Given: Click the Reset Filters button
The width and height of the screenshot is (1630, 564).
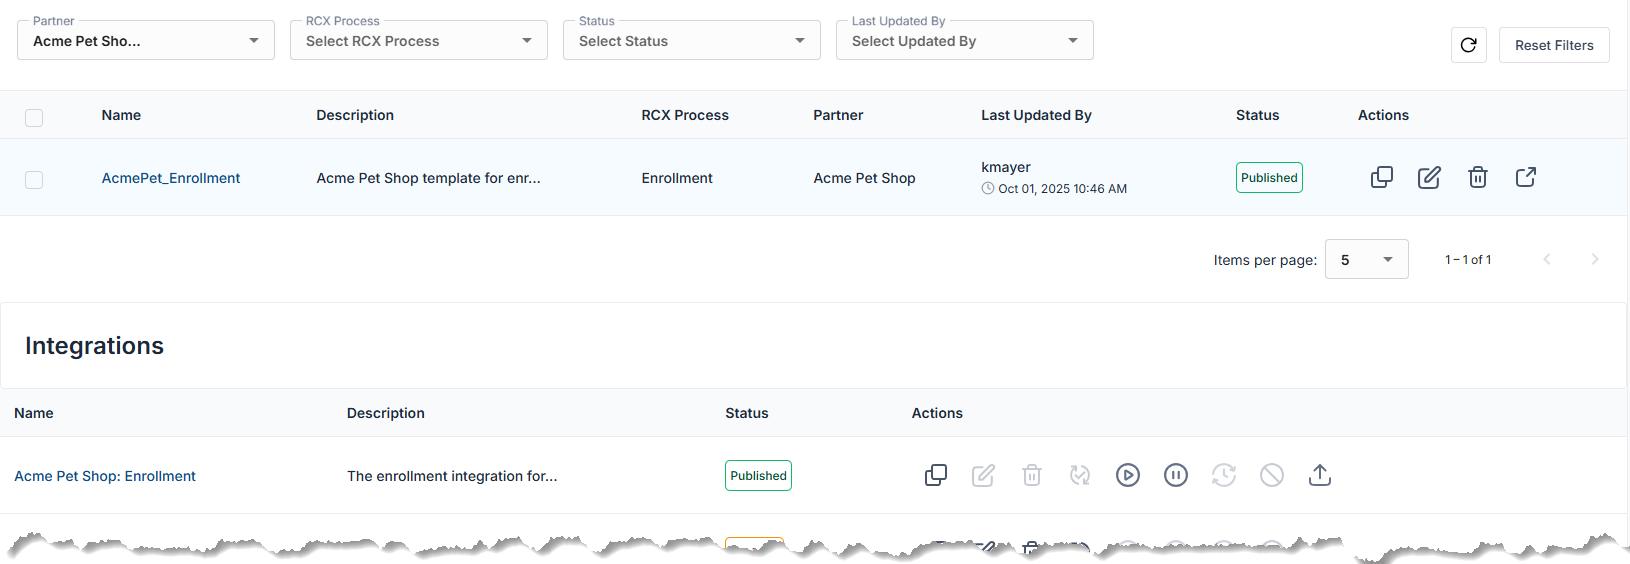Looking at the screenshot, I should click(x=1553, y=45).
